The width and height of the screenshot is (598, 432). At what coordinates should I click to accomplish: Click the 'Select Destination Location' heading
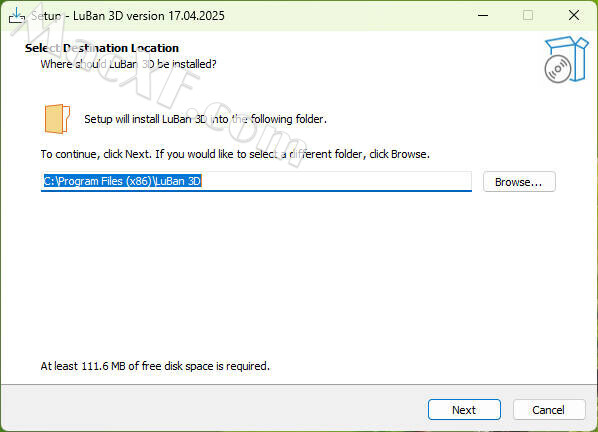(102, 48)
